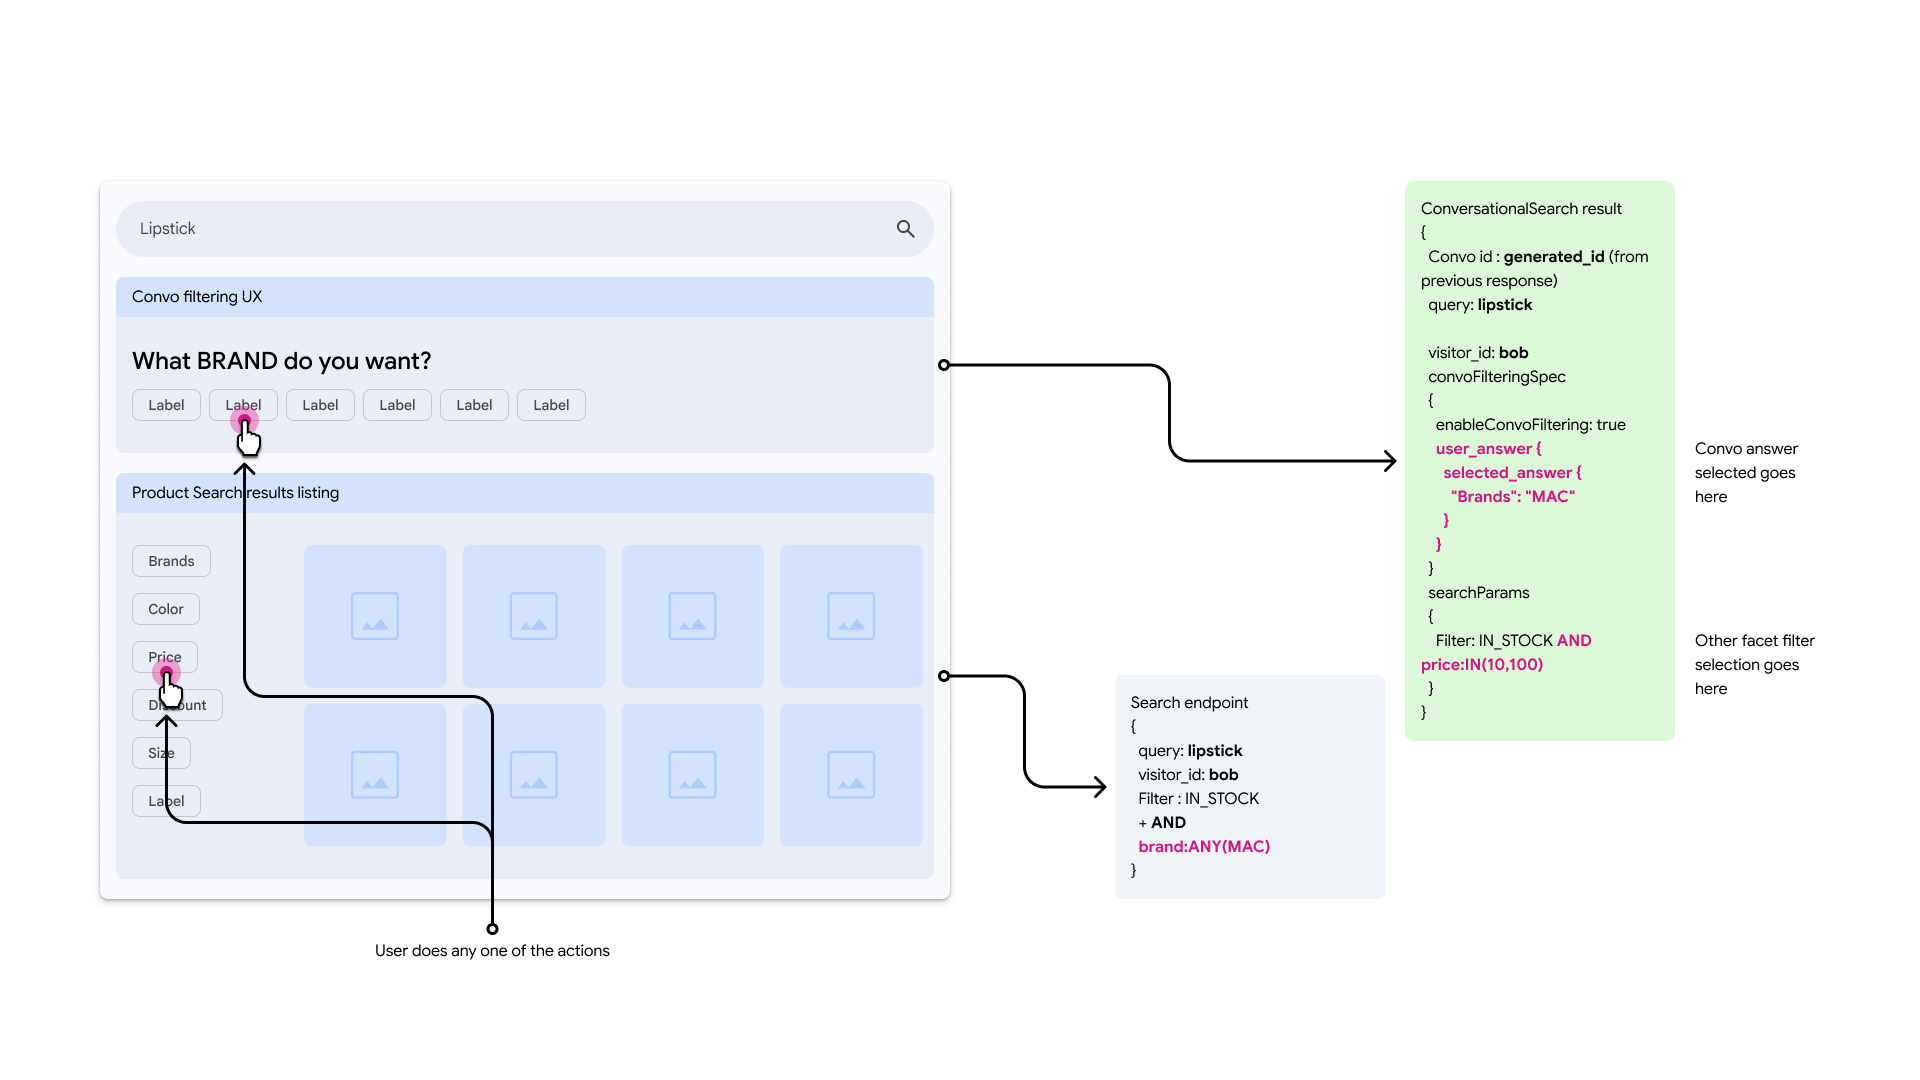This screenshot has width=1920, height=1080.
Task: Click the first image placeholder in the bottom row
Action: pos(374,774)
